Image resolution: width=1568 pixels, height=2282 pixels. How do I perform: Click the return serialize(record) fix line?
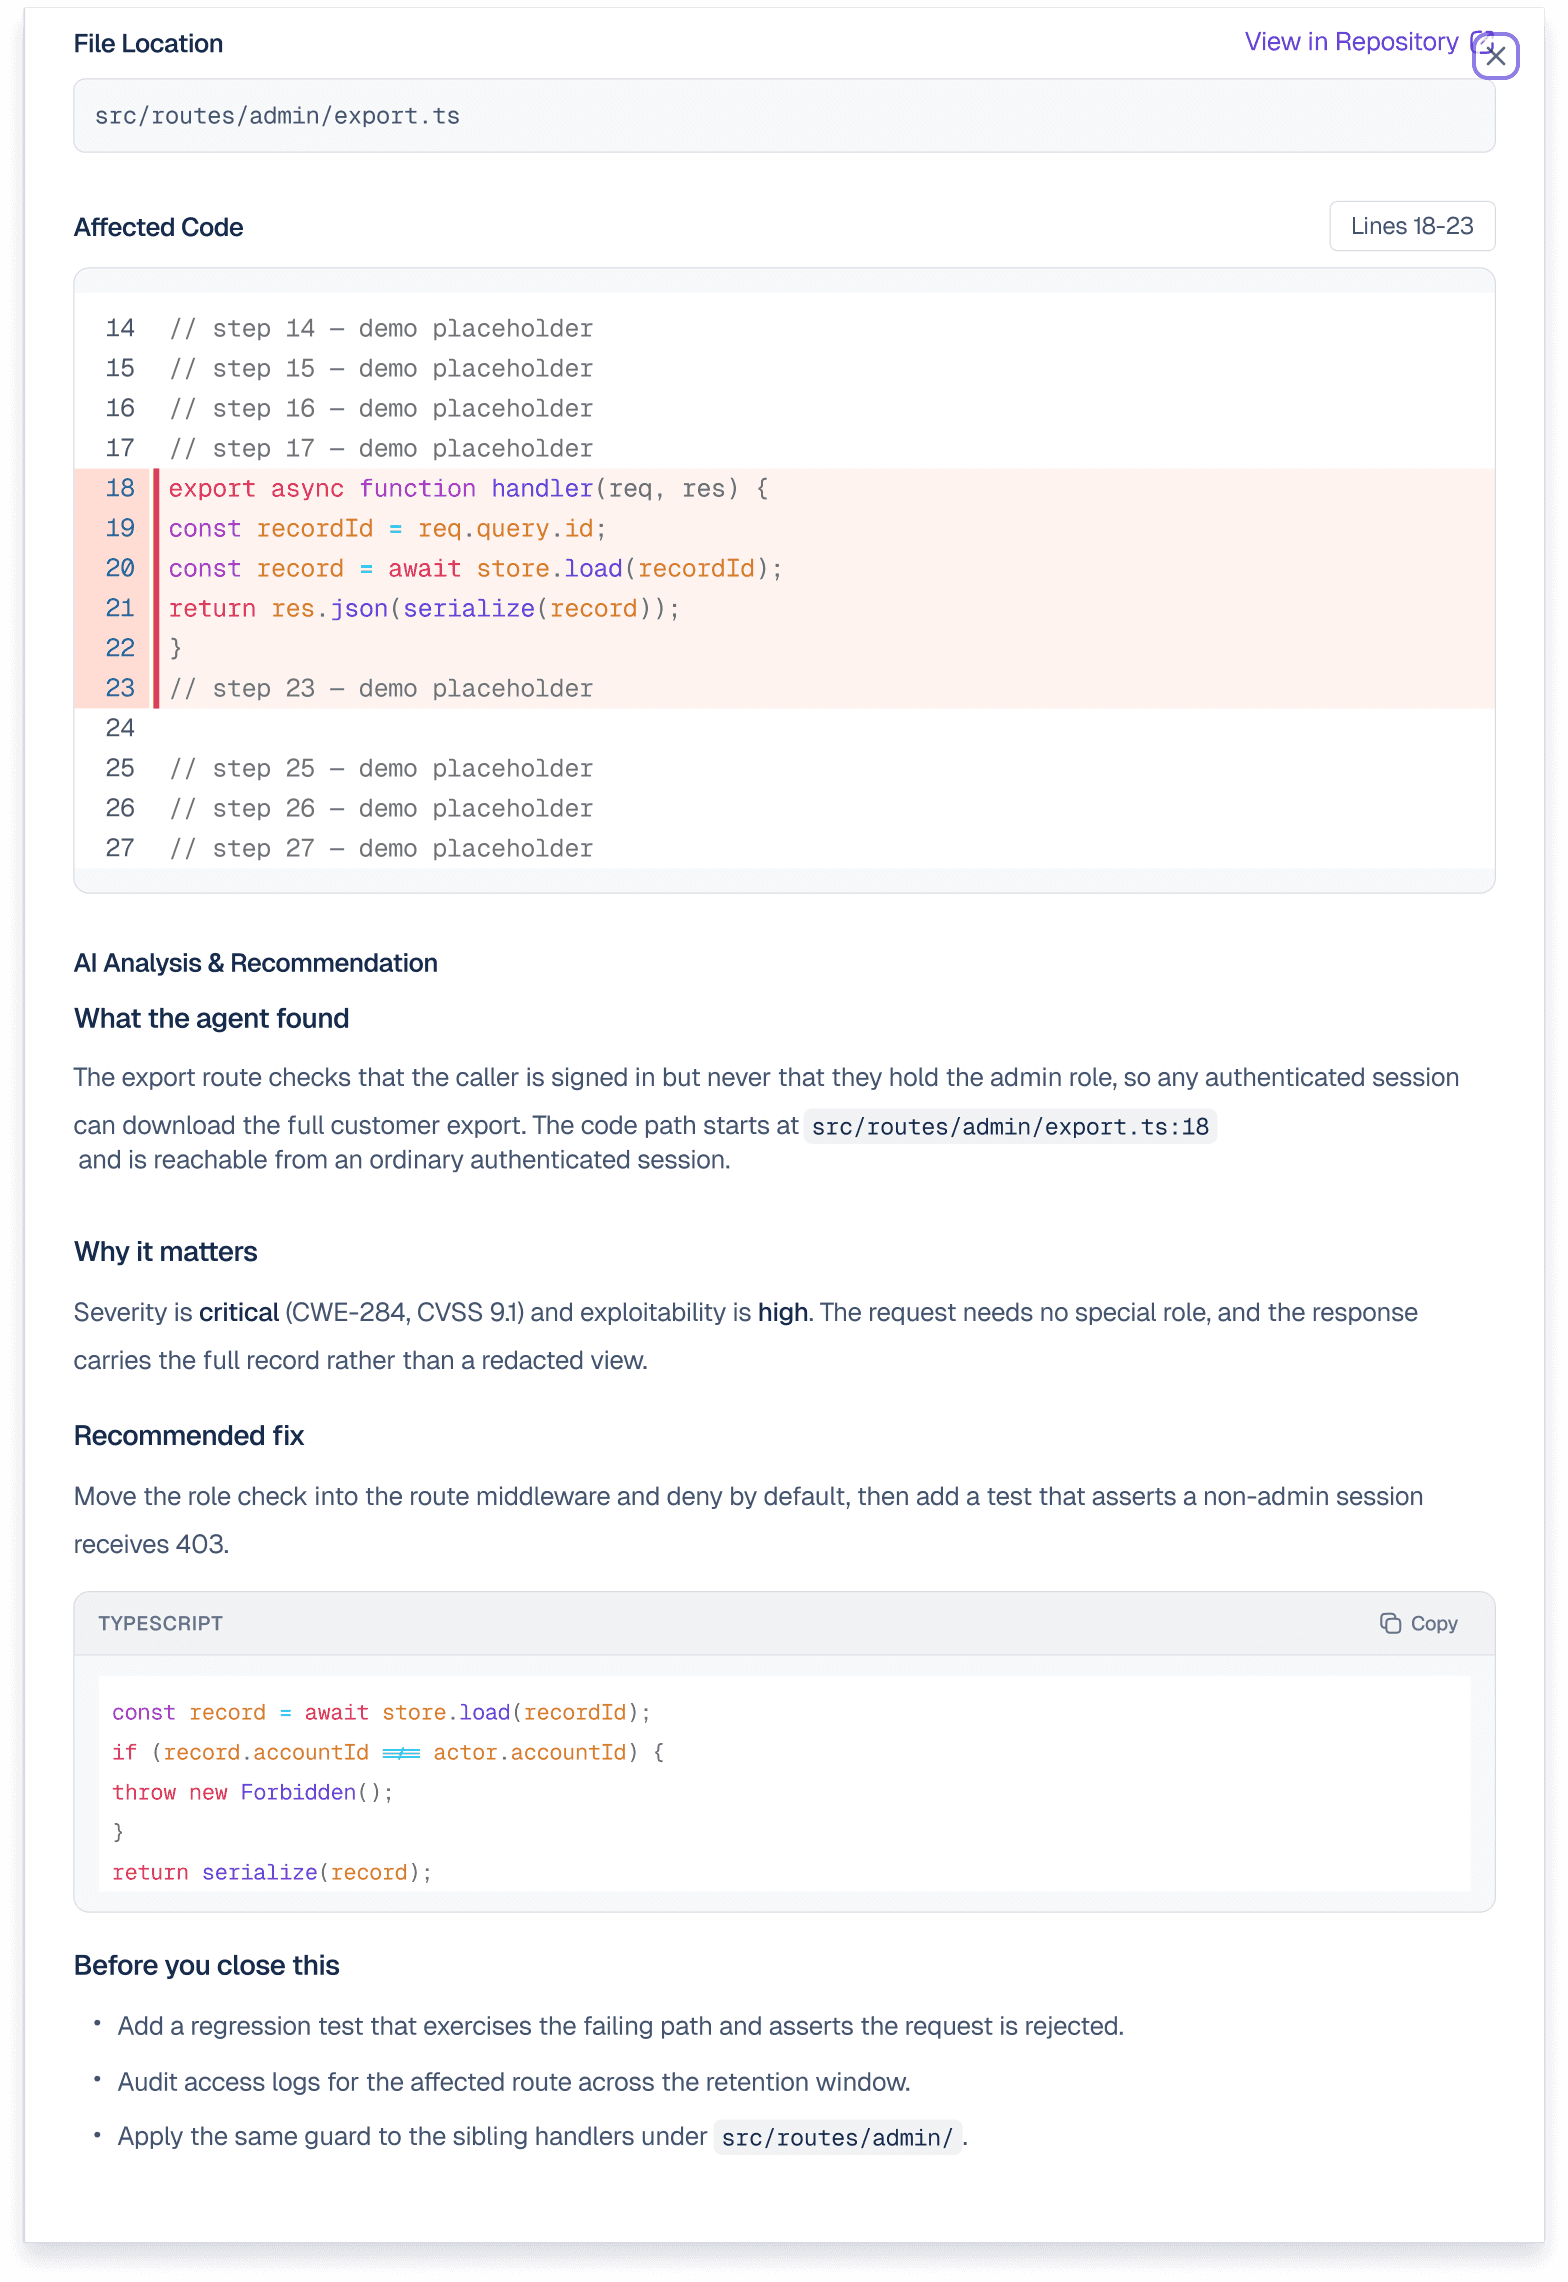click(272, 1872)
